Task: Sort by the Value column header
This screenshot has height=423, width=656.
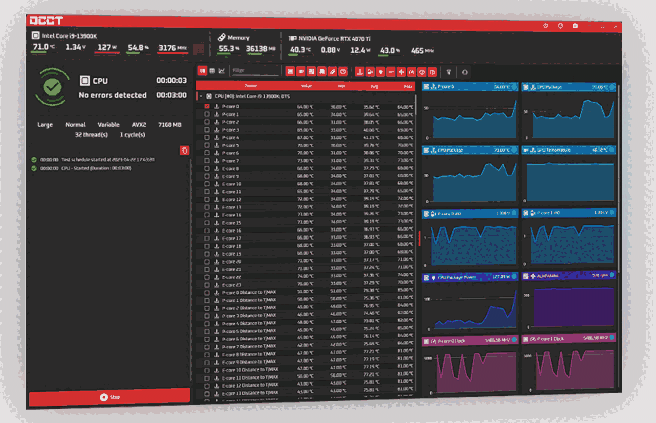Action: point(306,86)
